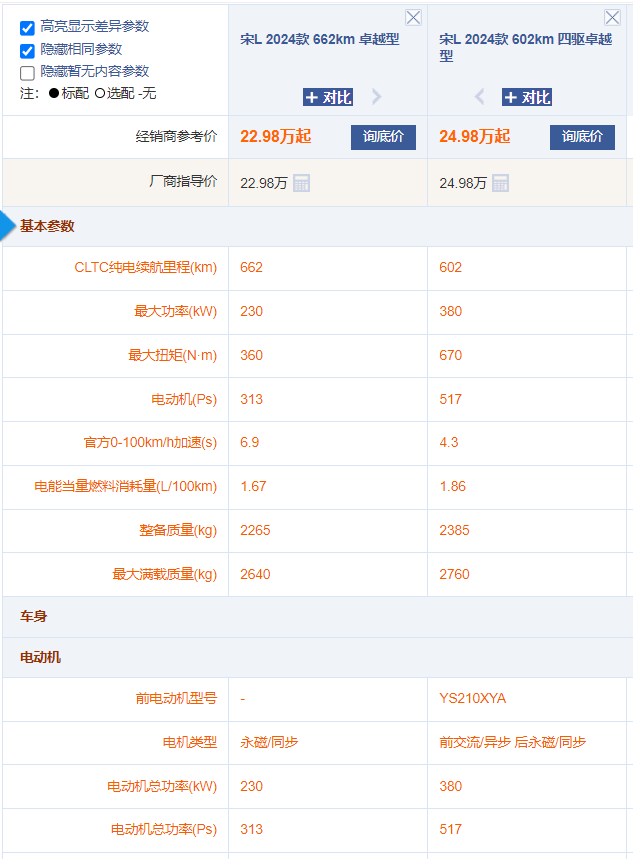The width and height of the screenshot is (633, 859).
Task: Remove 宋L 602km 四驱卓越型 column with X
Action: (612, 18)
